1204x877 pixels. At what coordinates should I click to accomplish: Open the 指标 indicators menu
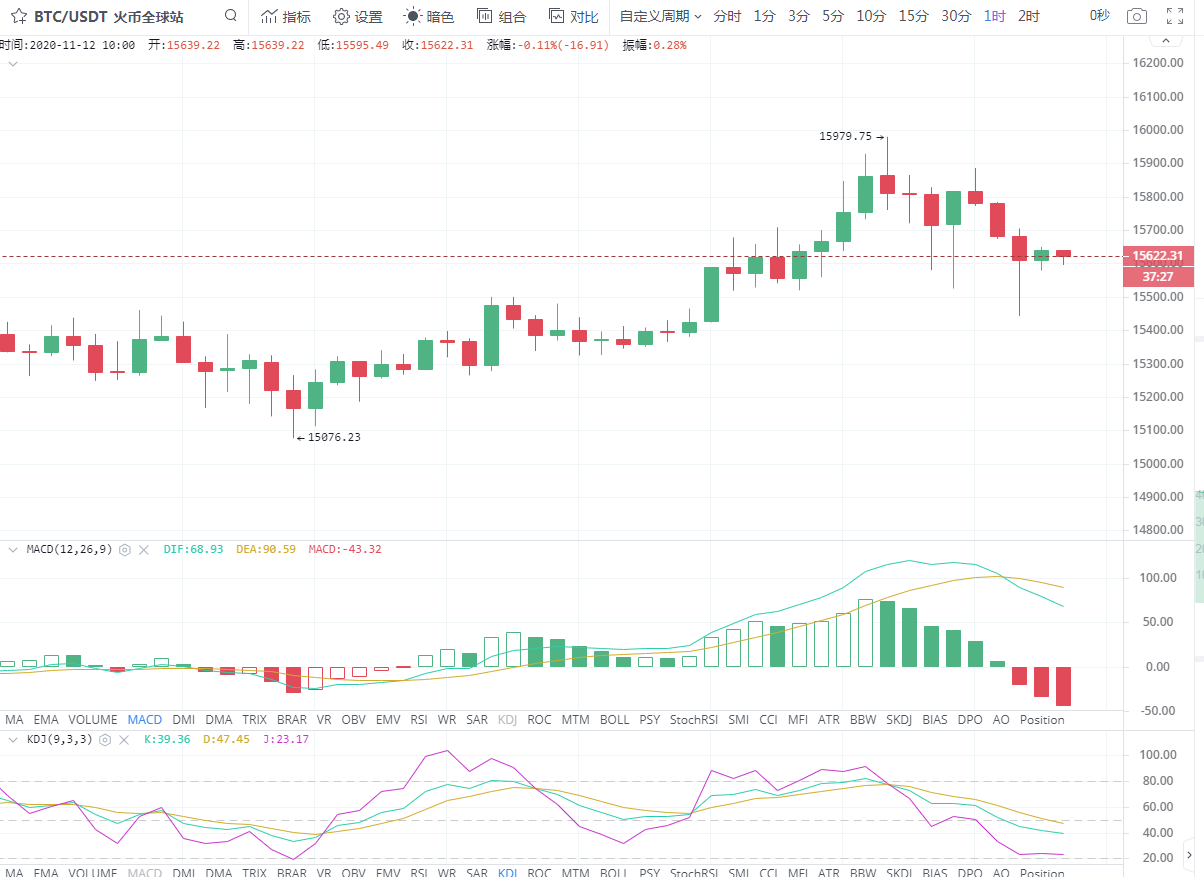tap(285, 17)
